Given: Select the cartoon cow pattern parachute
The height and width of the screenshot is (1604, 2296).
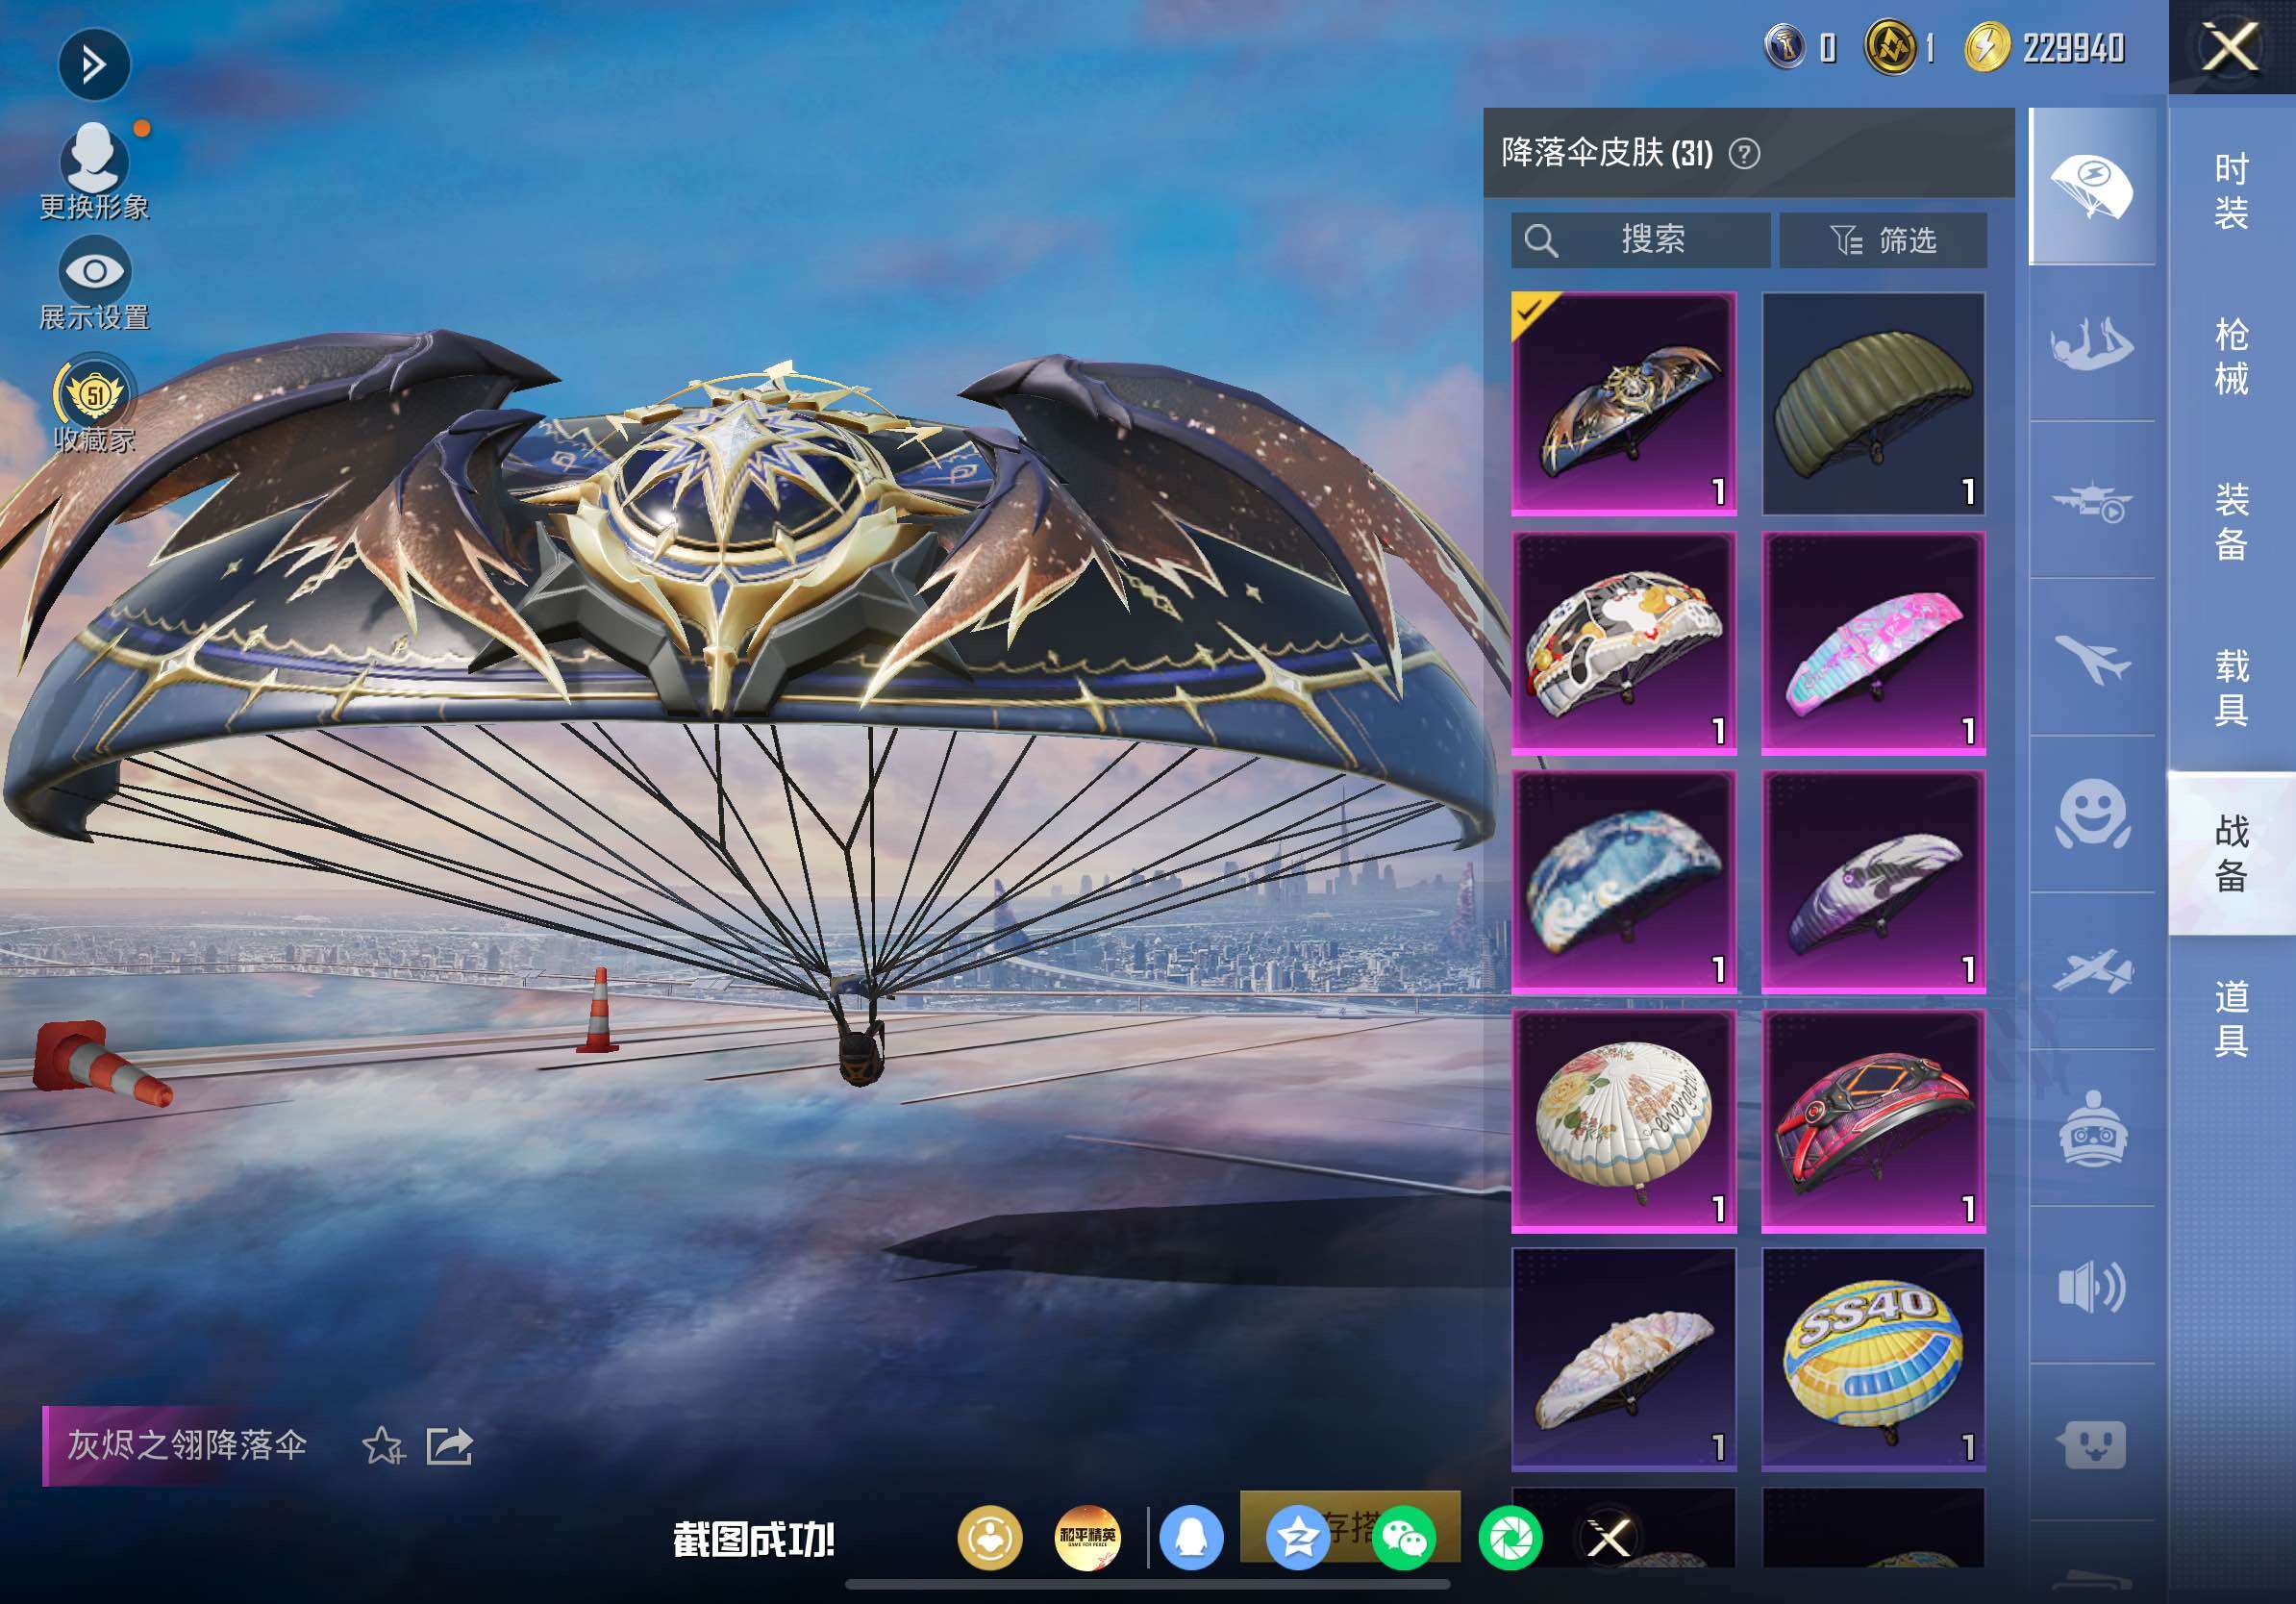Looking at the screenshot, I should point(1623,643).
